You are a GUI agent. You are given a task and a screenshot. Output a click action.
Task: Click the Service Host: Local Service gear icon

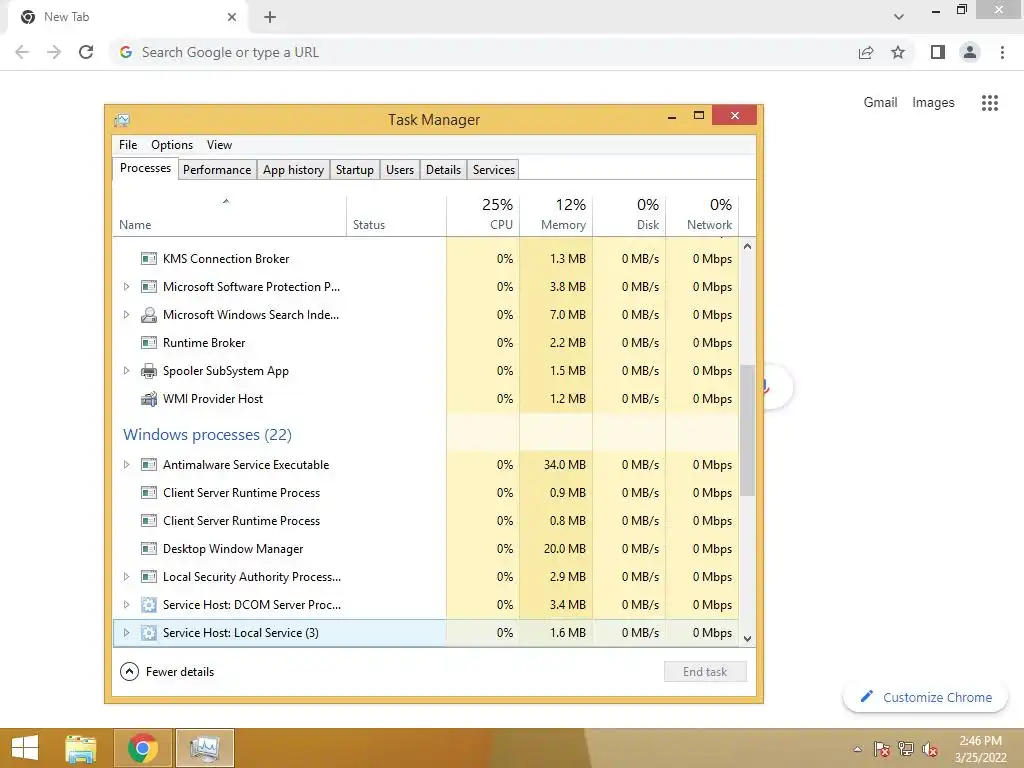tap(149, 633)
